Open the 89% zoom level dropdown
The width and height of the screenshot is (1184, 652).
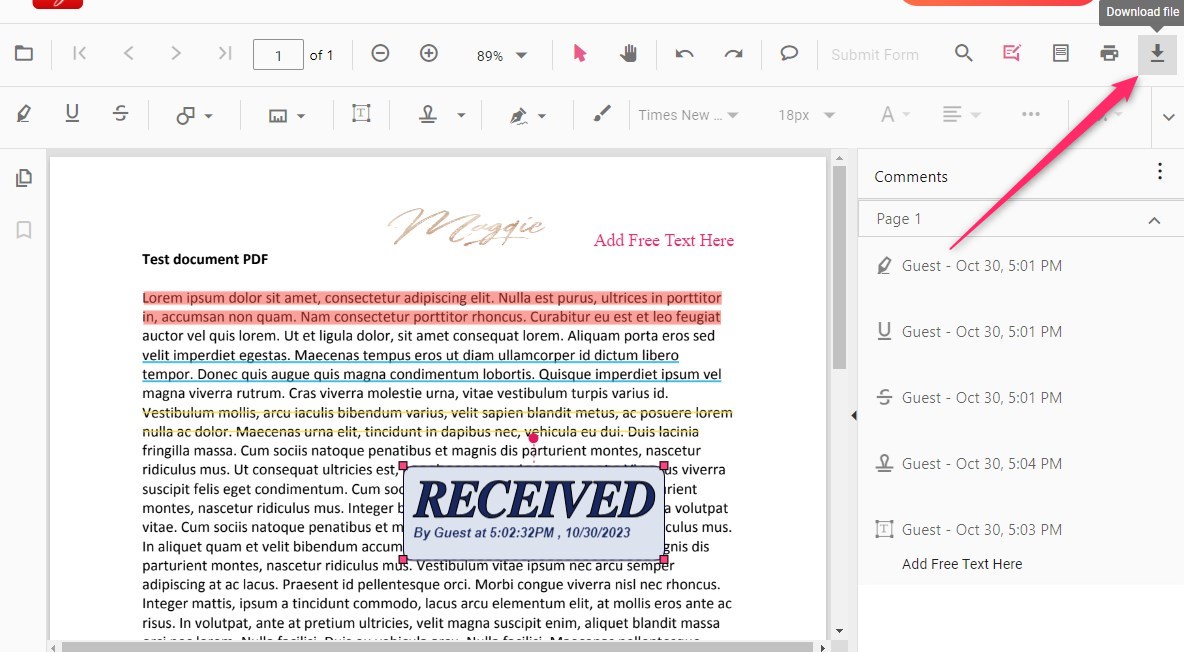tap(501, 55)
